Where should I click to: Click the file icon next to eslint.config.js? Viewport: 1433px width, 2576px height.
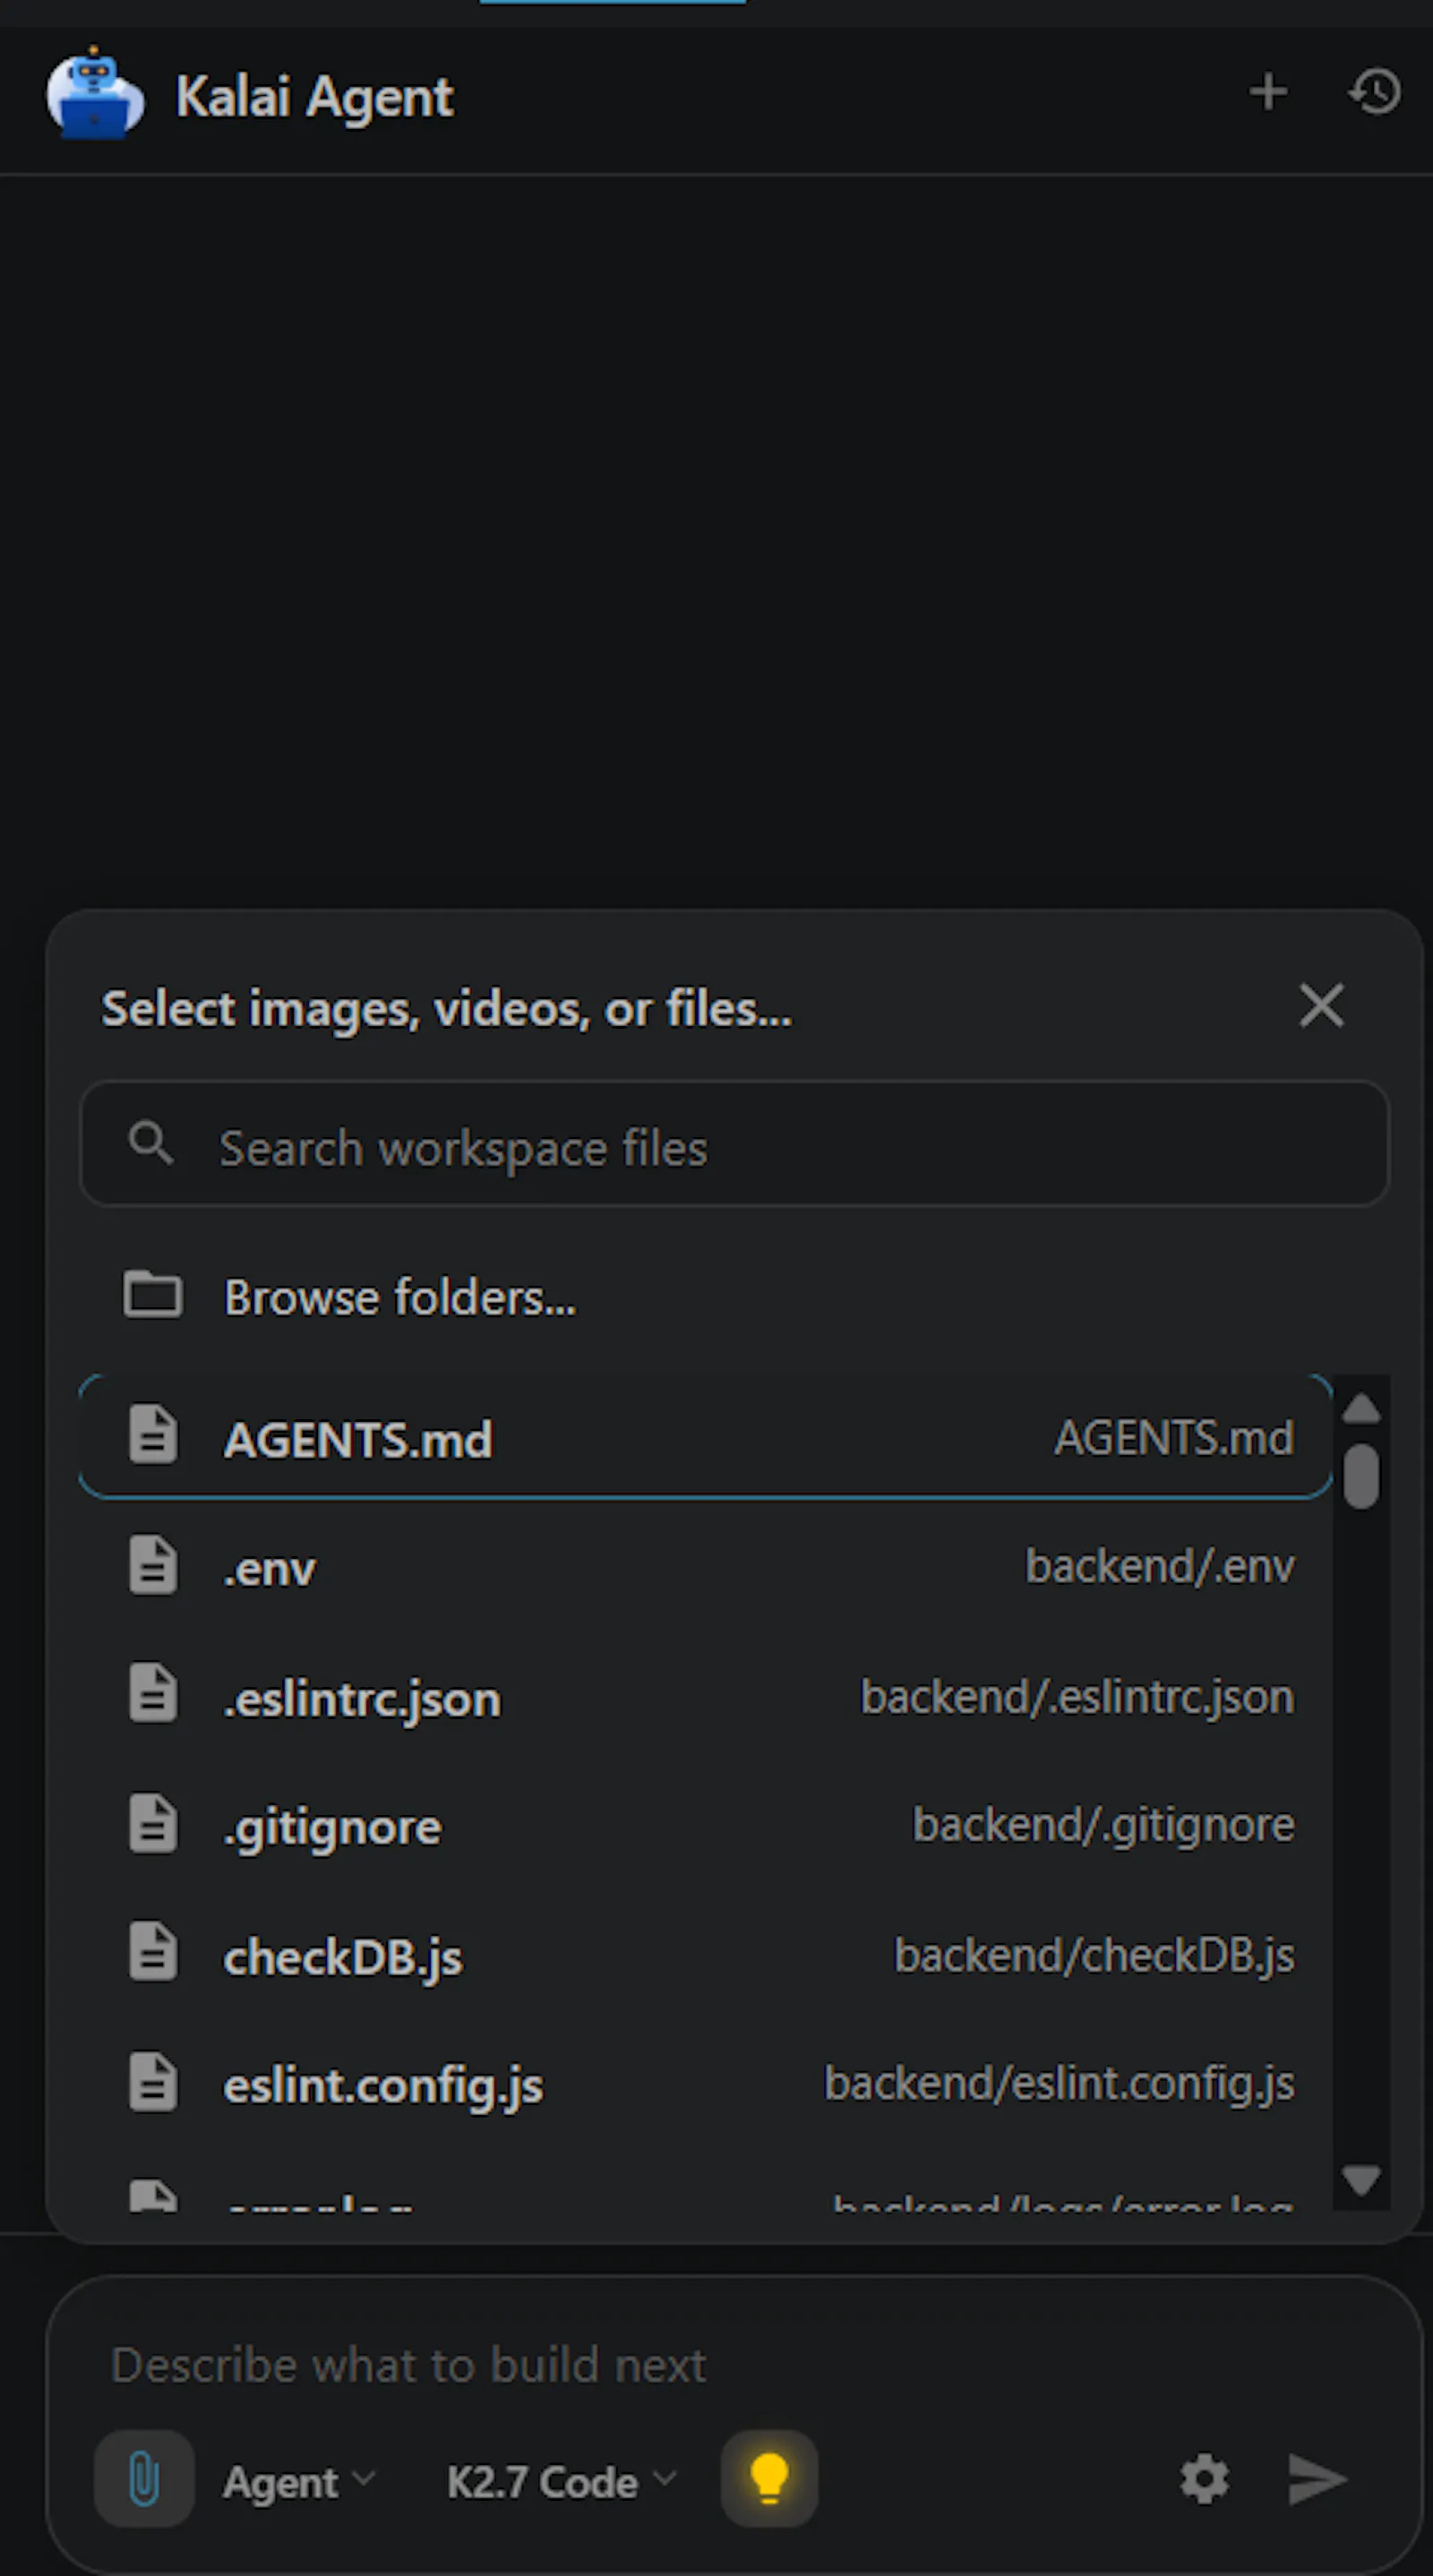pos(153,2081)
